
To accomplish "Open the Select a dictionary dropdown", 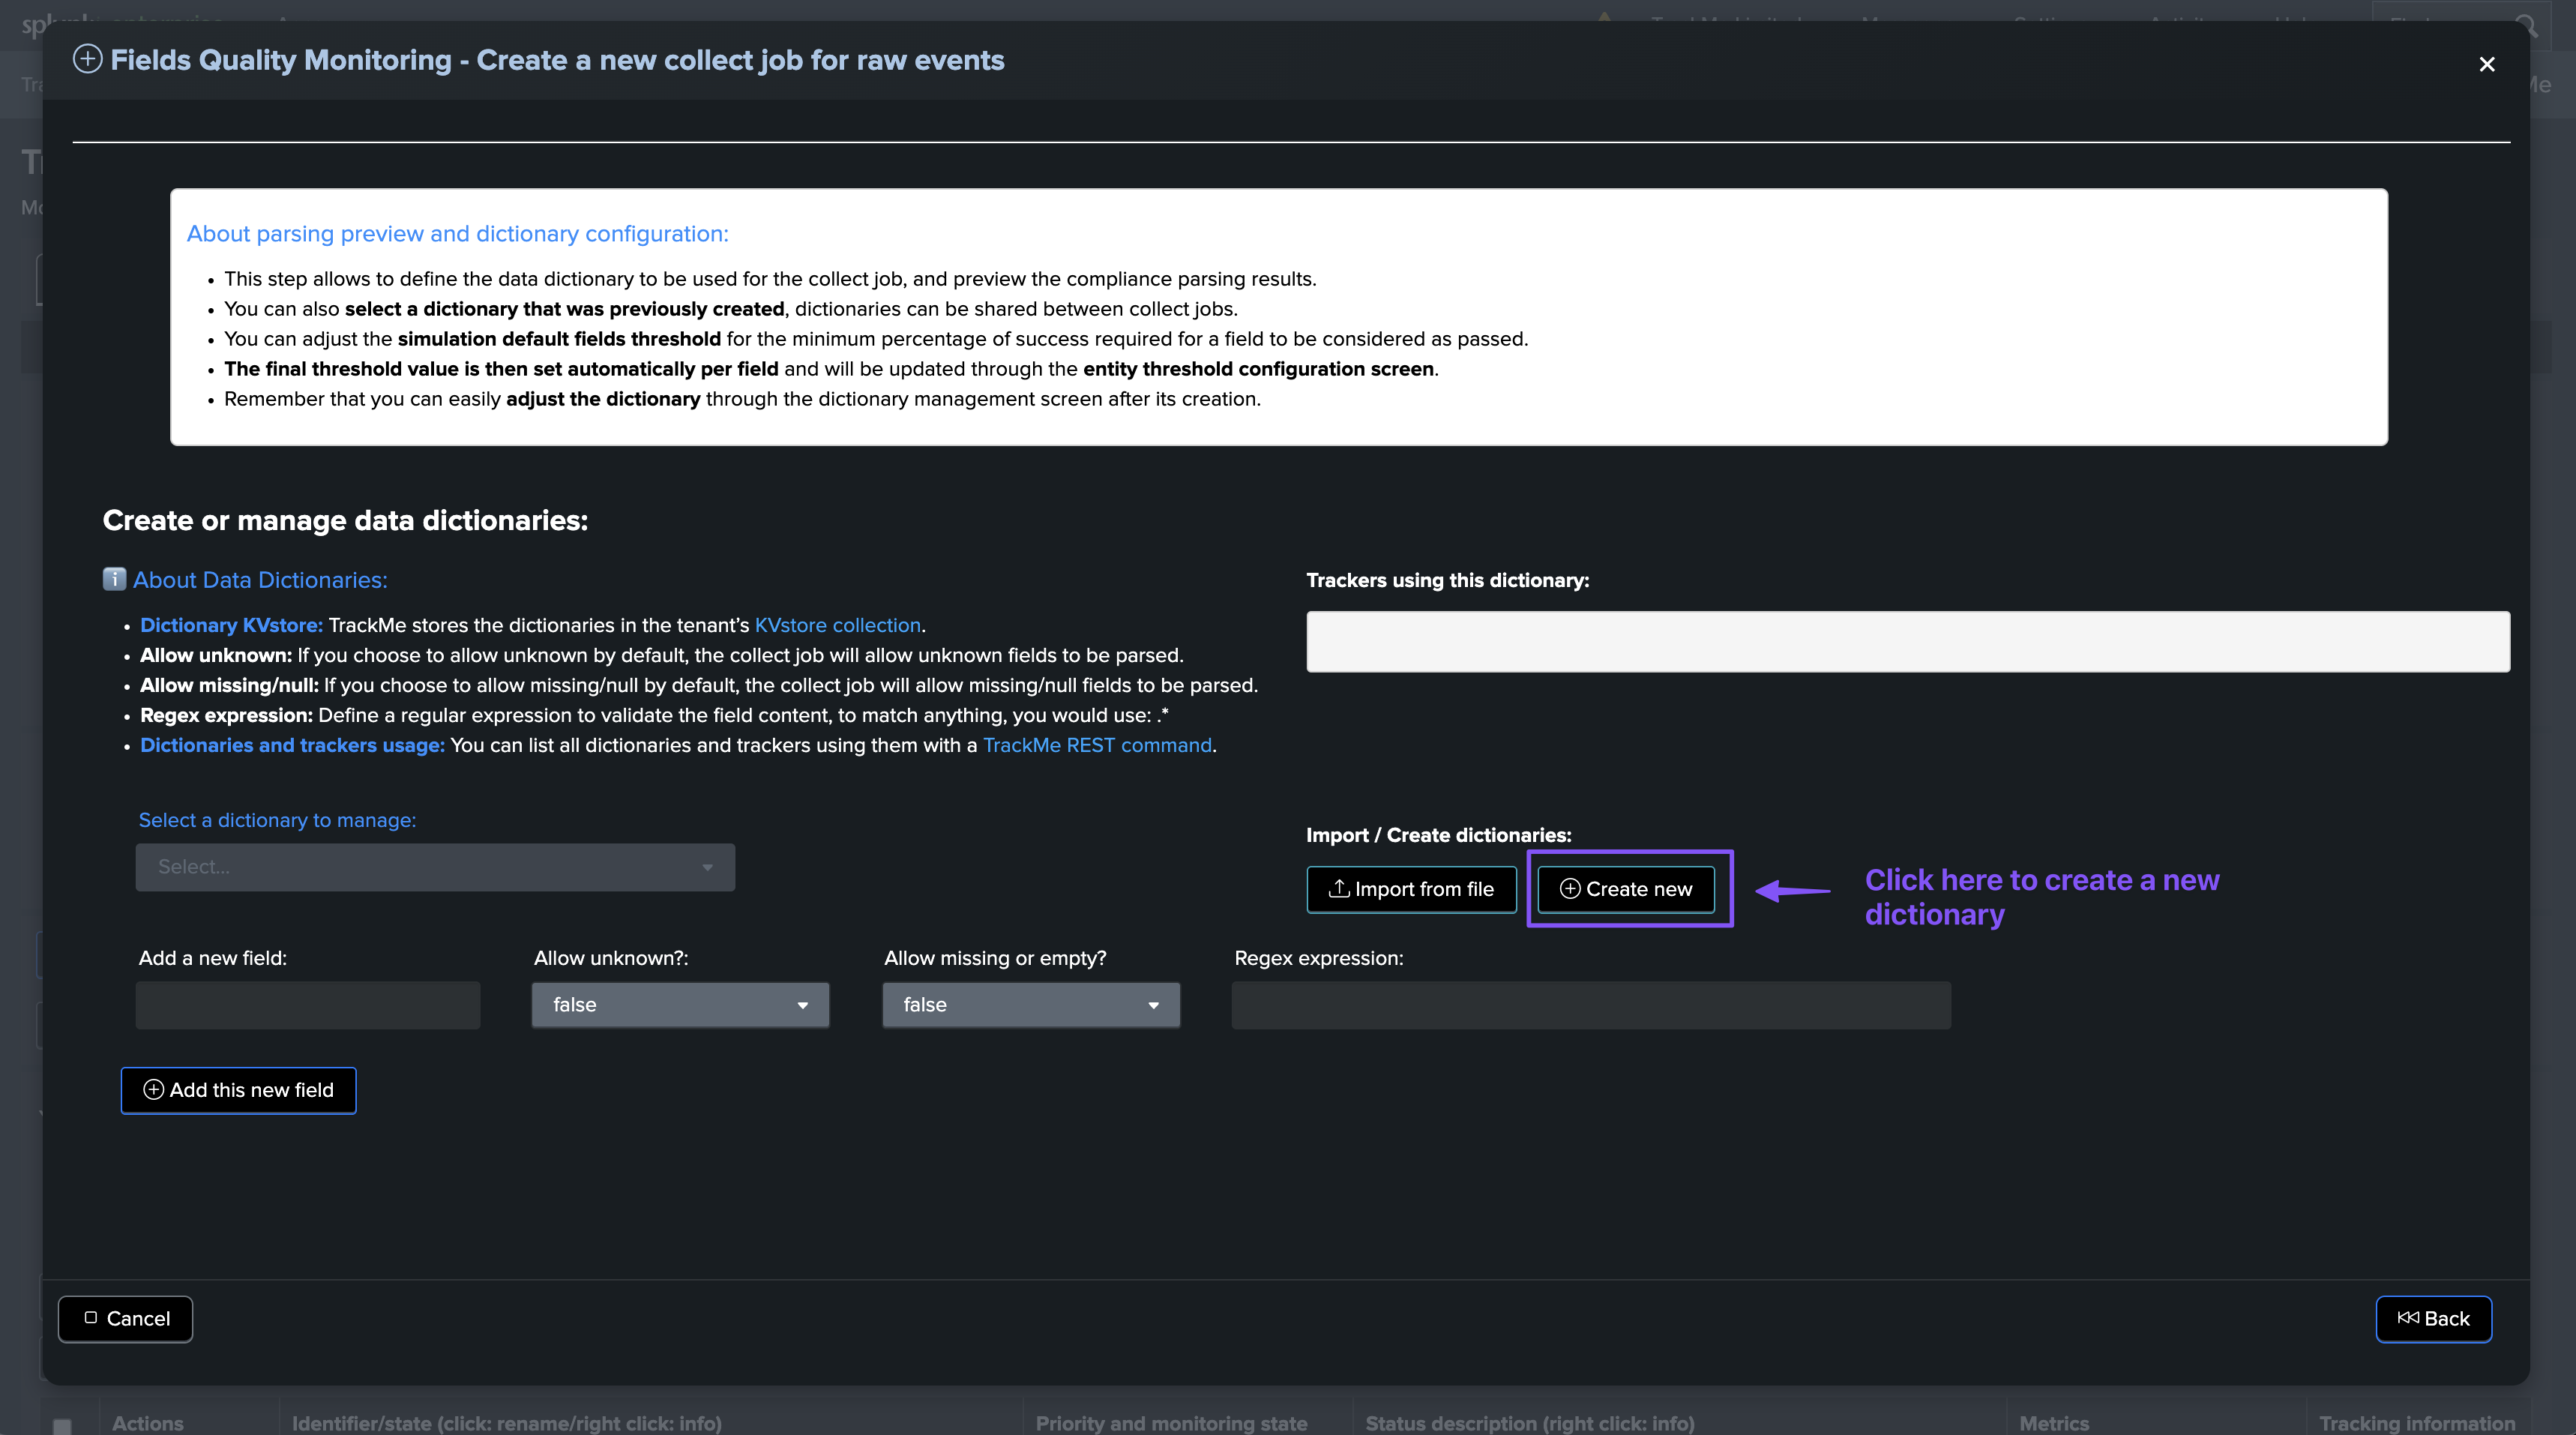I will pyautogui.click(x=435, y=867).
